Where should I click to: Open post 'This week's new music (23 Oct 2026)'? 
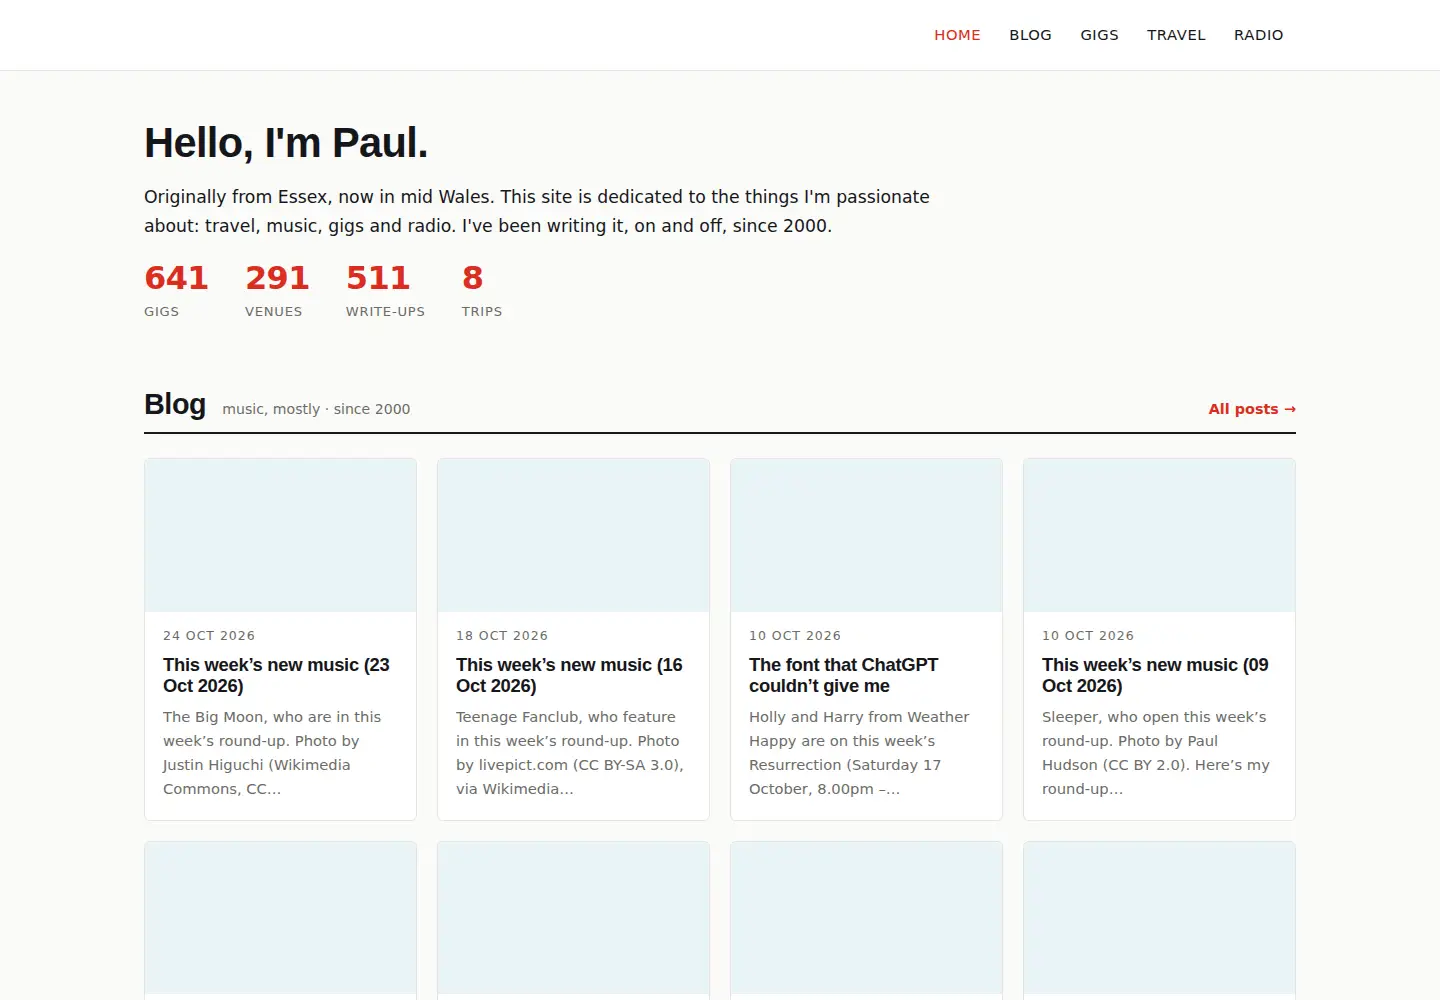pos(276,675)
